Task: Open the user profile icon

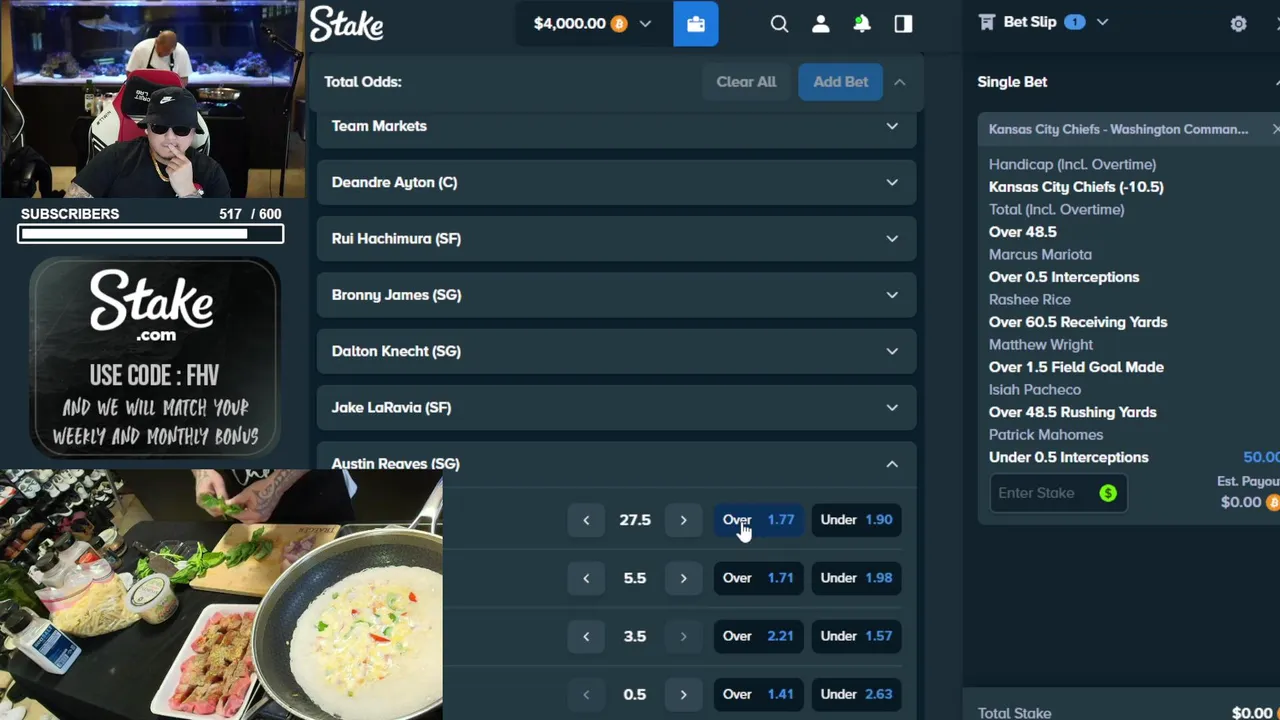Action: [x=820, y=24]
